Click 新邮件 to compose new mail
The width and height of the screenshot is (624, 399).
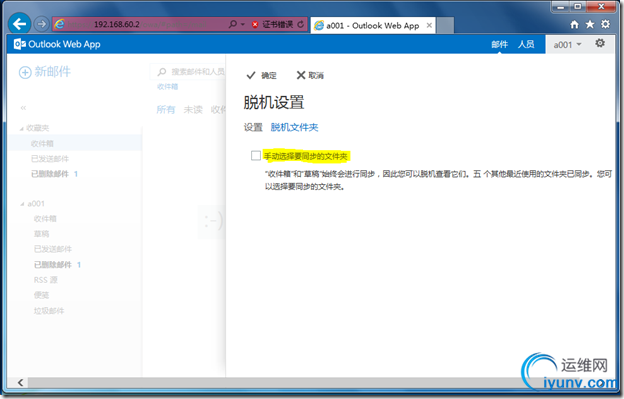click(45, 72)
